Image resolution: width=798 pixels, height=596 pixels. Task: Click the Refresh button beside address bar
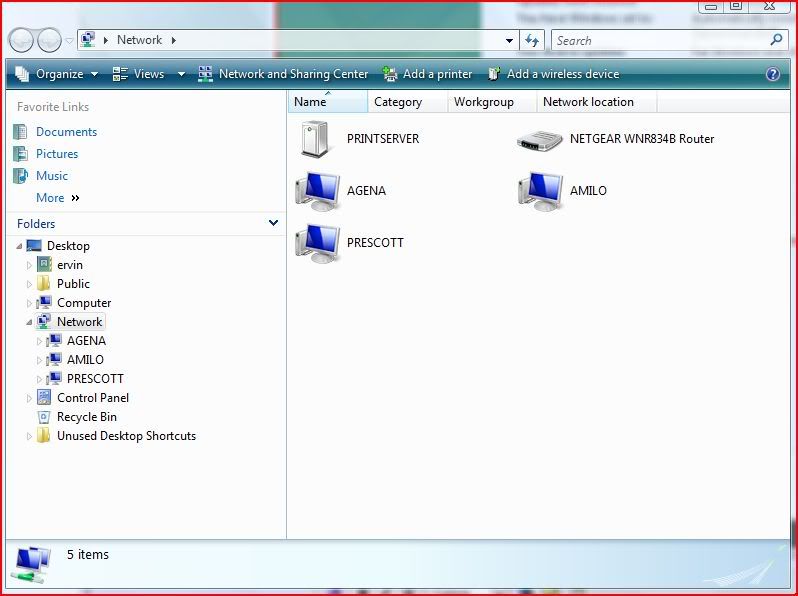click(x=532, y=40)
